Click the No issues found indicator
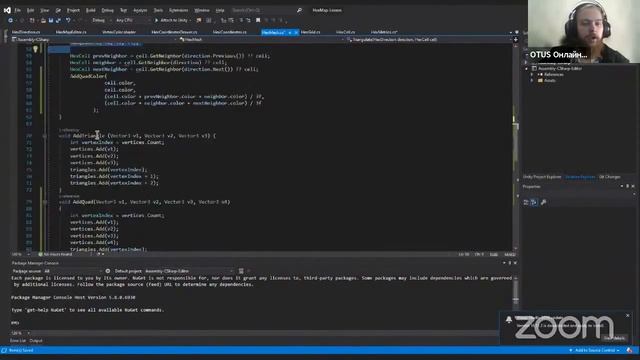640x360 pixels. tap(55, 254)
